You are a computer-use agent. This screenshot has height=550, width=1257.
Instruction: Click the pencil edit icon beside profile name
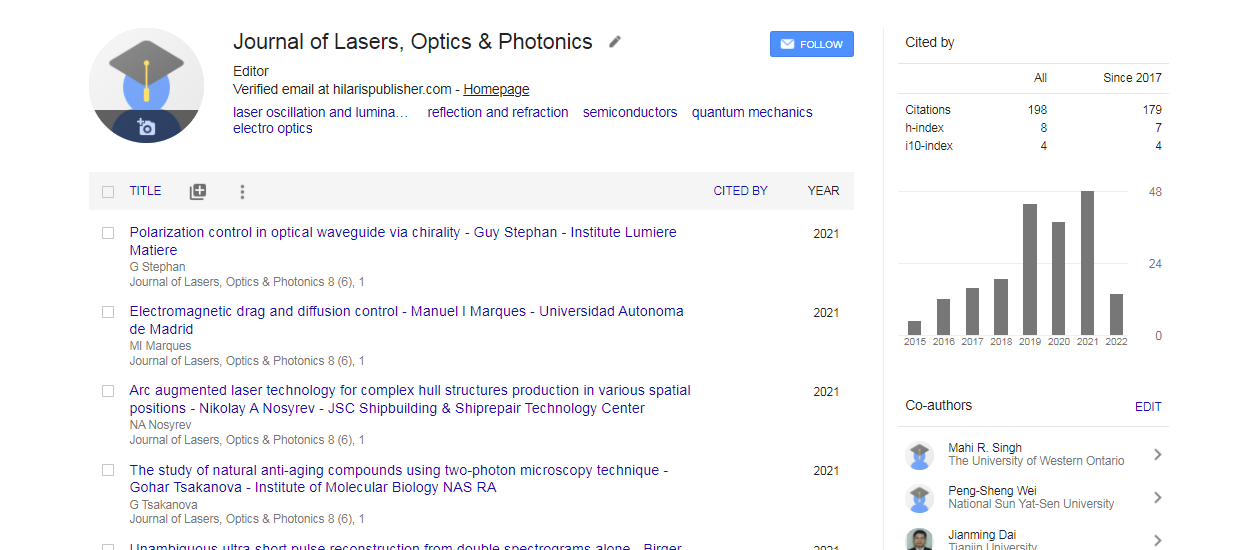[x=615, y=42]
